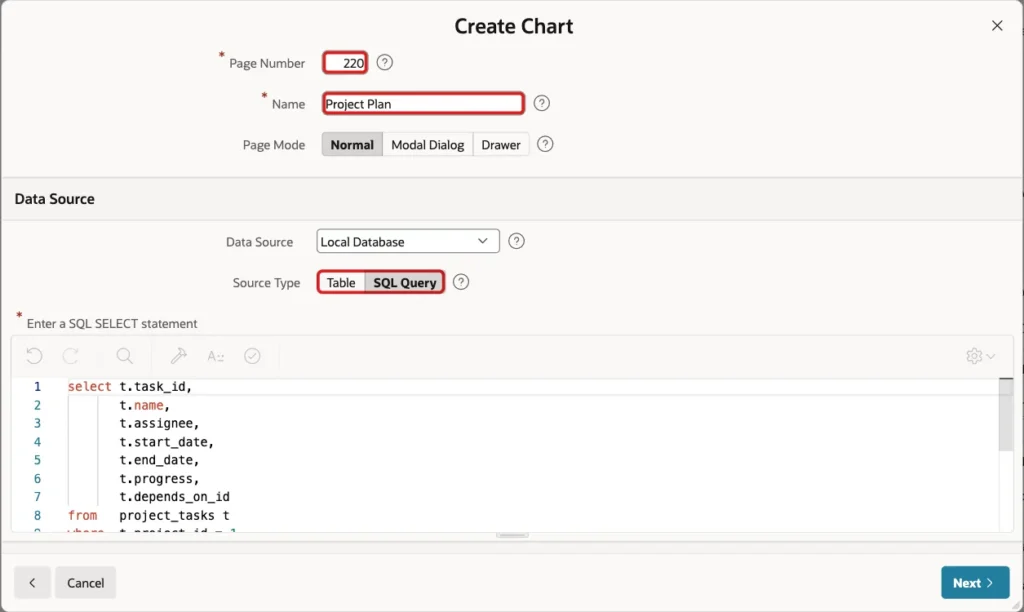This screenshot has height=612, width=1024.
Task: Go back with the previous arrow button
Action: pyautogui.click(x=32, y=583)
